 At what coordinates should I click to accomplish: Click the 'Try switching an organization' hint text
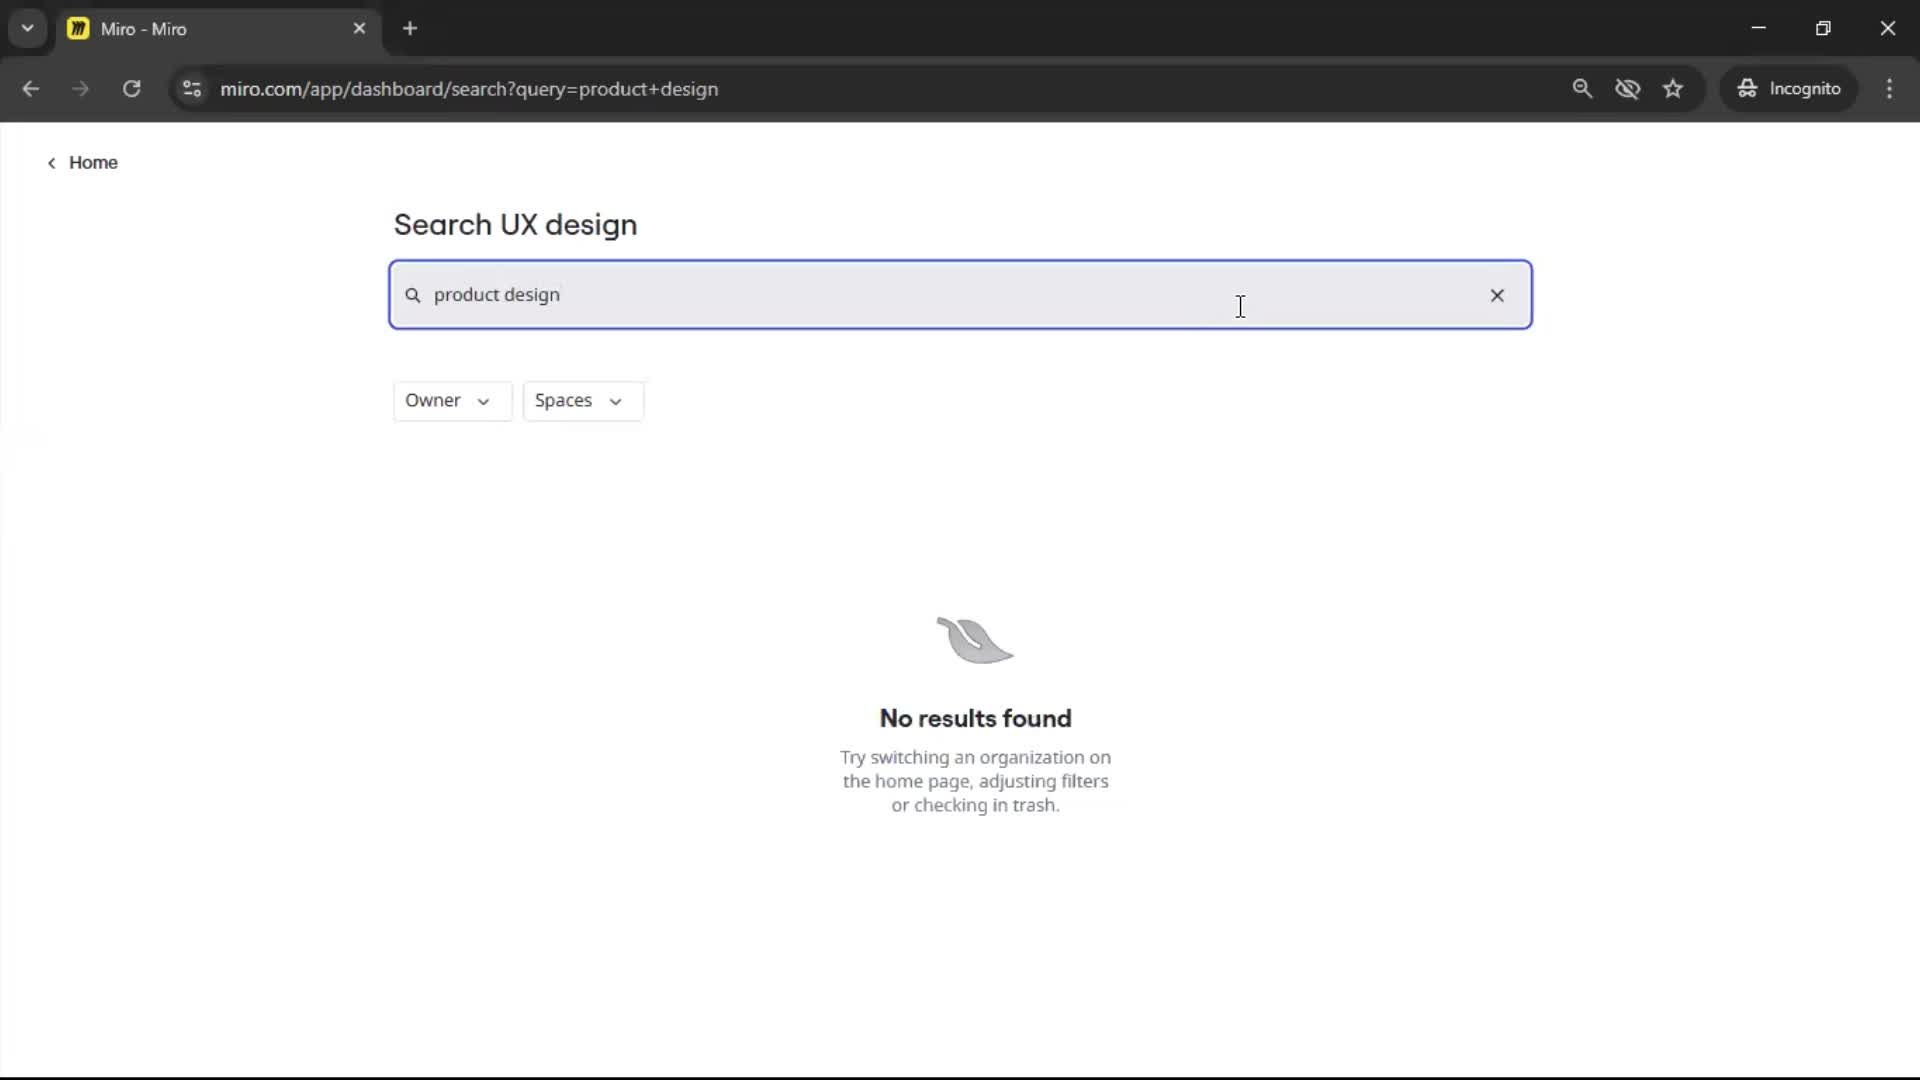pyautogui.click(x=975, y=781)
